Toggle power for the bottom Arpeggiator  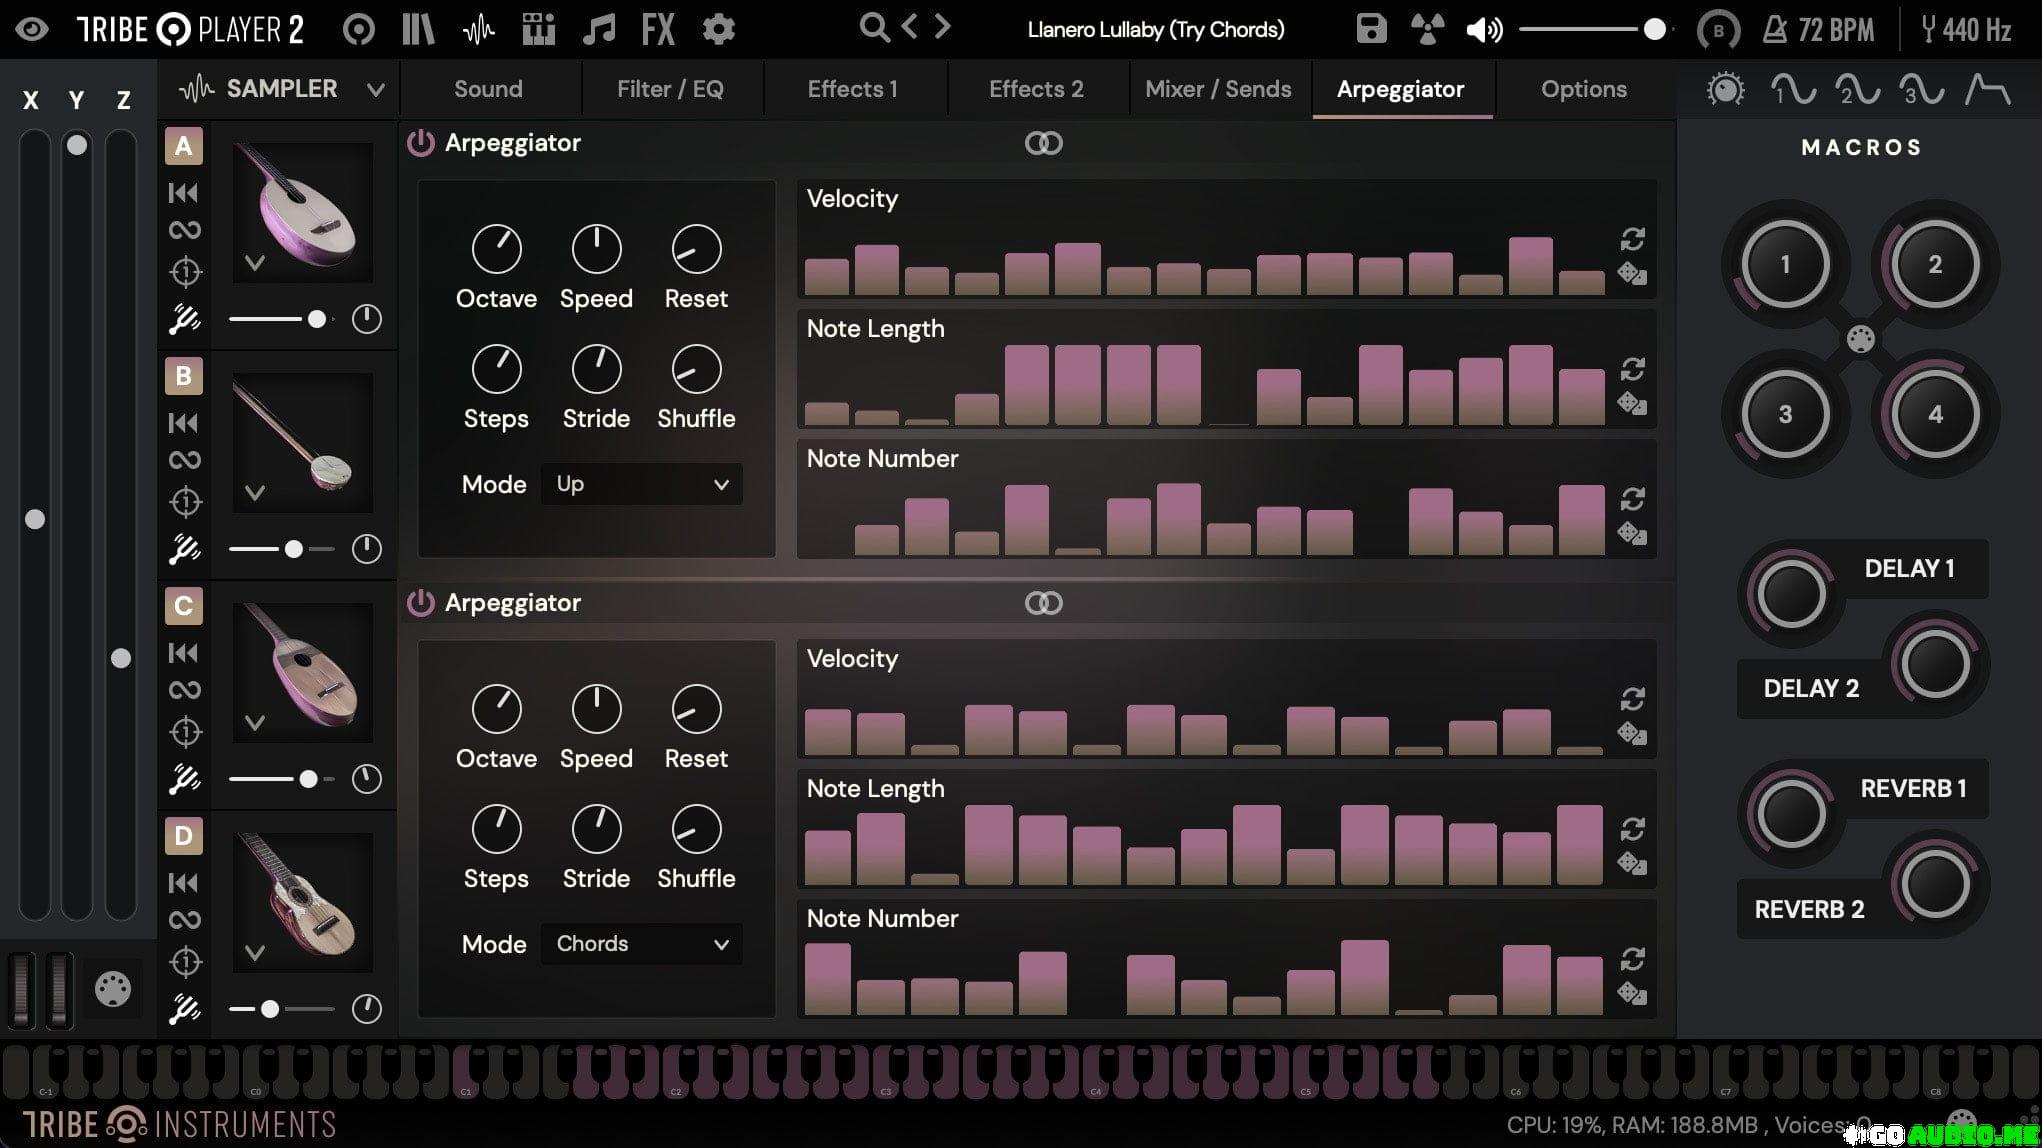tap(421, 603)
